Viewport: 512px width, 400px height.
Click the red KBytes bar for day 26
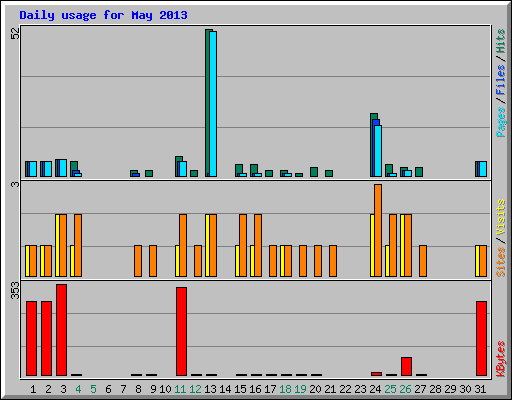(x=406, y=367)
